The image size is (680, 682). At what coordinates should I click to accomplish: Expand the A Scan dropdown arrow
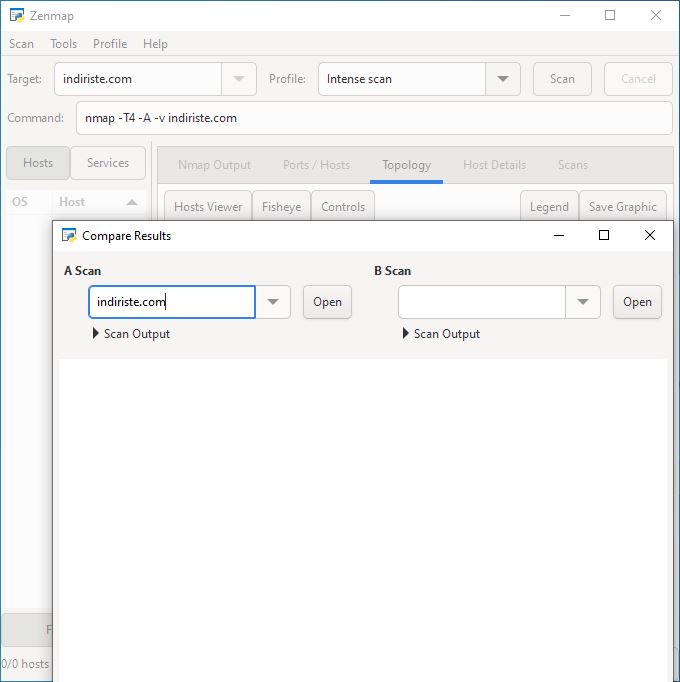pyautogui.click(x=273, y=302)
